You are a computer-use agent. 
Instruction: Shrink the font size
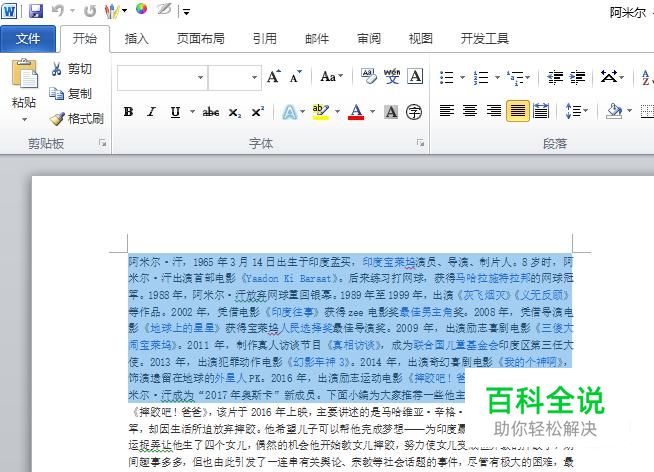coord(295,77)
